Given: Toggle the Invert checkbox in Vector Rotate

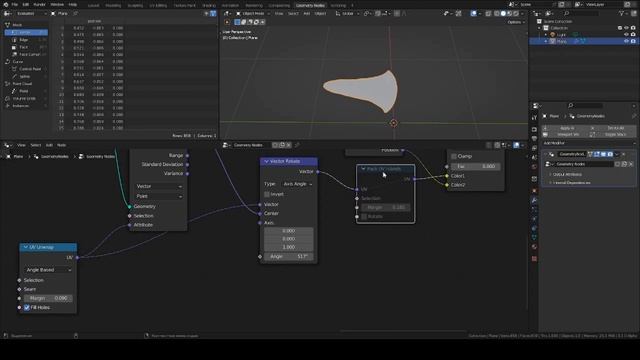Looking at the screenshot, I should [x=267, y=194].
